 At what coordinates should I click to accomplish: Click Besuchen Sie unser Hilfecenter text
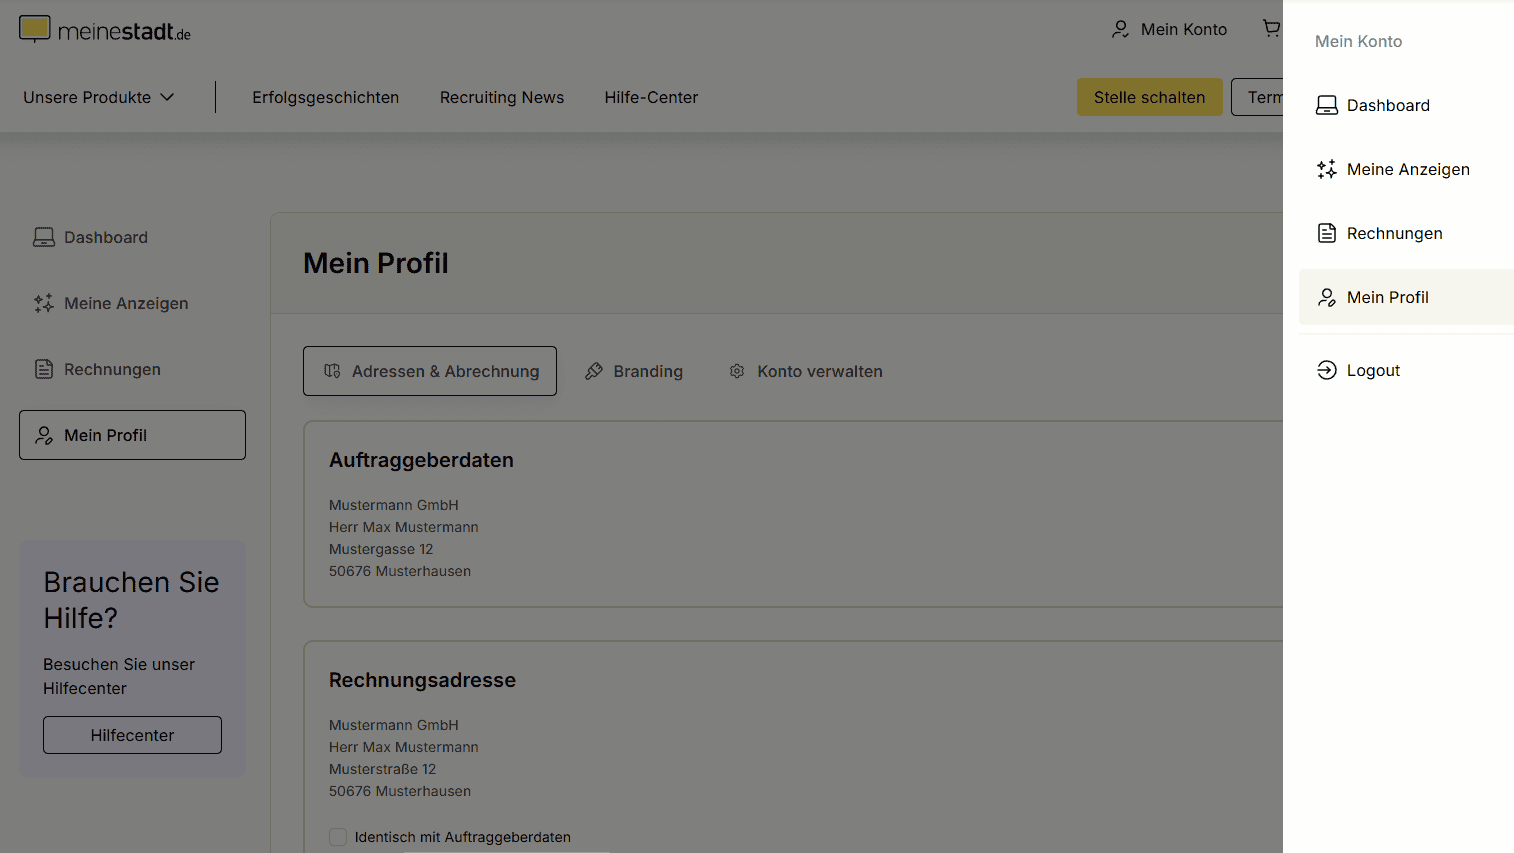(119, 676)
